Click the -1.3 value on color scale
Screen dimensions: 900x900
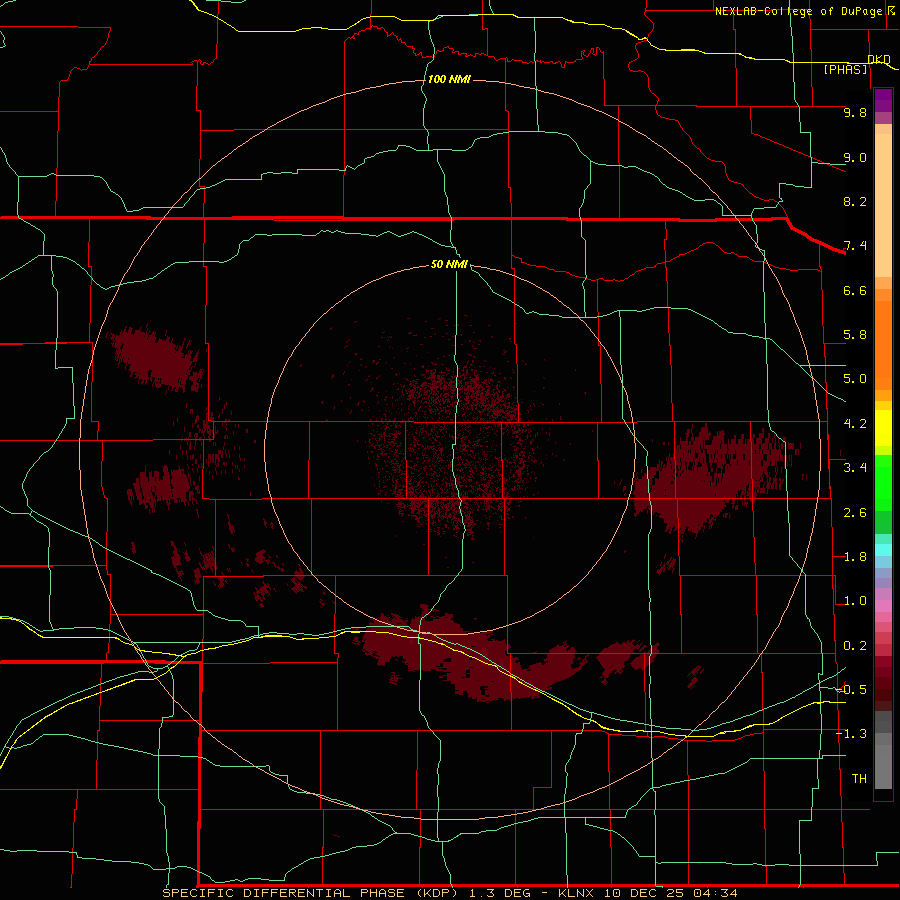pos(851,734)
